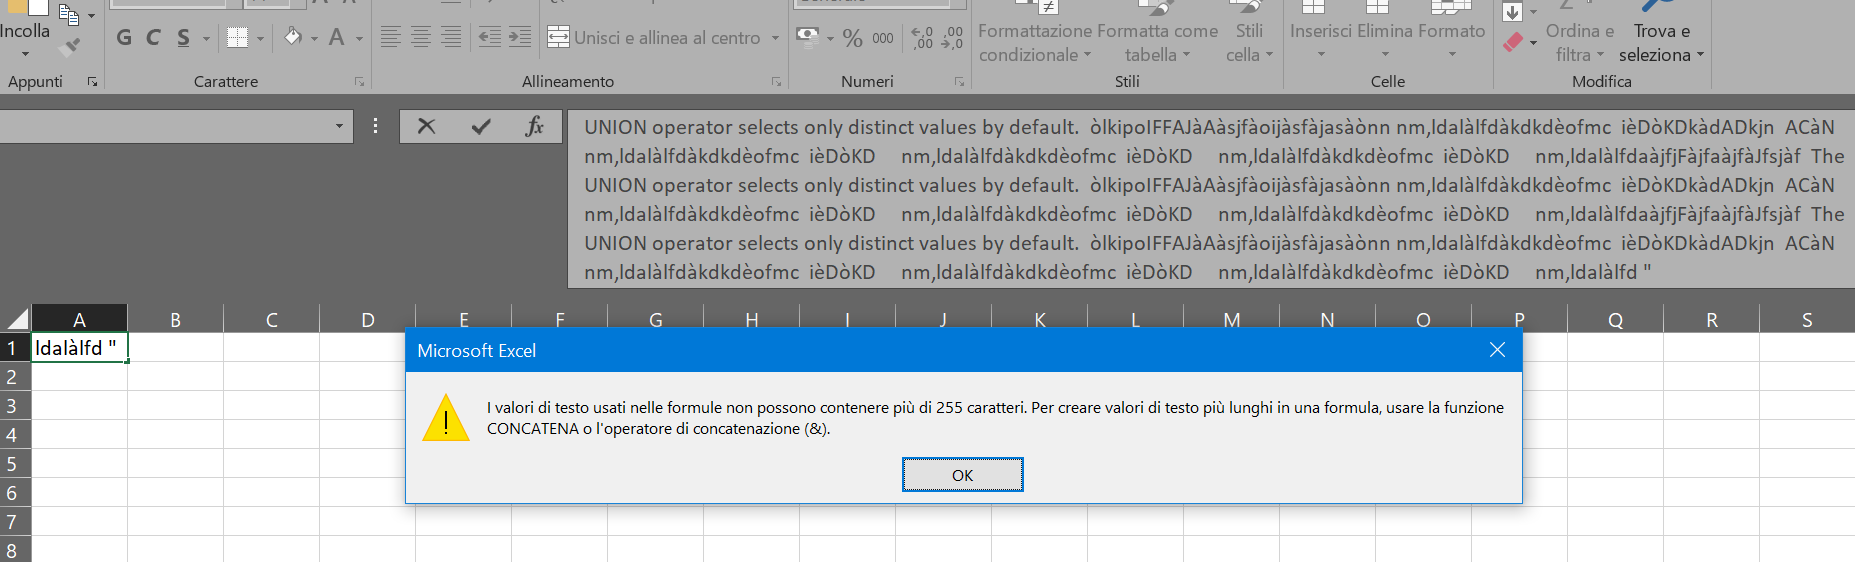The height and width of the screenshot is (562, 1855).
Task: Select column C header
Action: coord(272,319)
